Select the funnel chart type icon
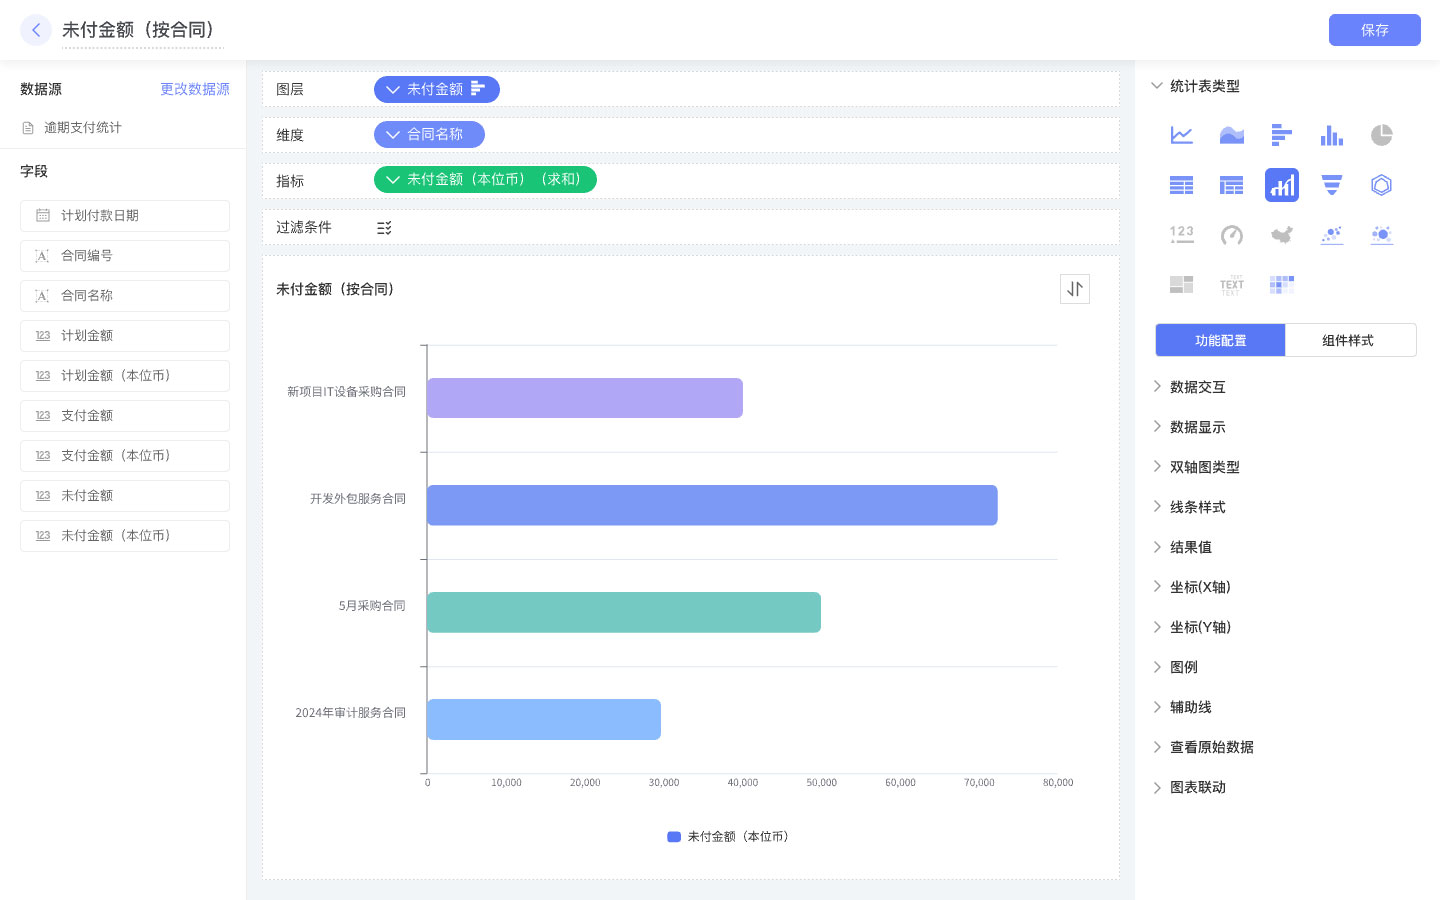1440x900 pixels. pos(1331,185)
